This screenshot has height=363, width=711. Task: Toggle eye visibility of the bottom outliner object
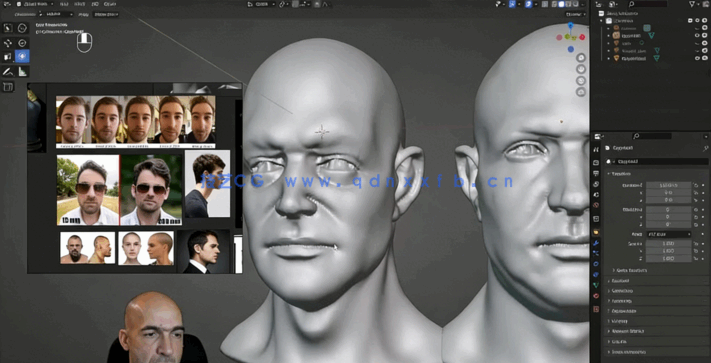(697, 58)
